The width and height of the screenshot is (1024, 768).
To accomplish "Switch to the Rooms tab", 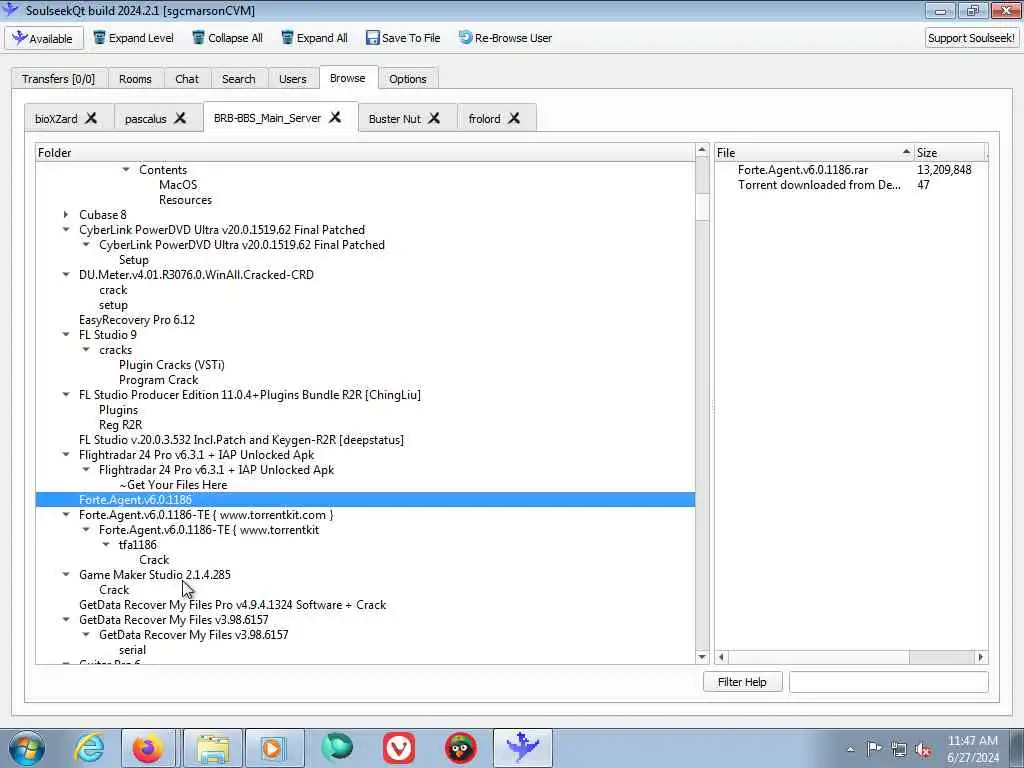I will click(135, 78).
